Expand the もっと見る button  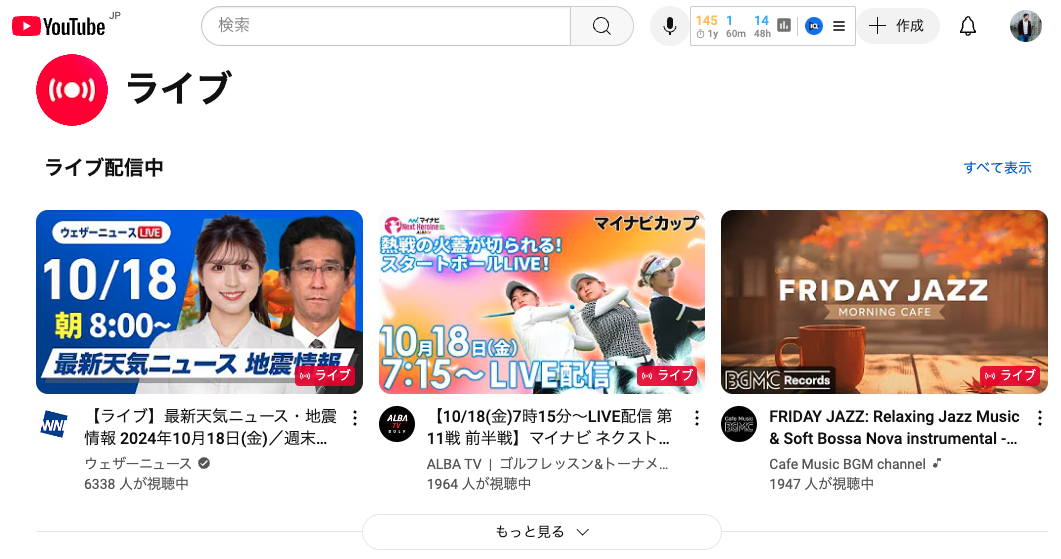click(x=542, y=532)
